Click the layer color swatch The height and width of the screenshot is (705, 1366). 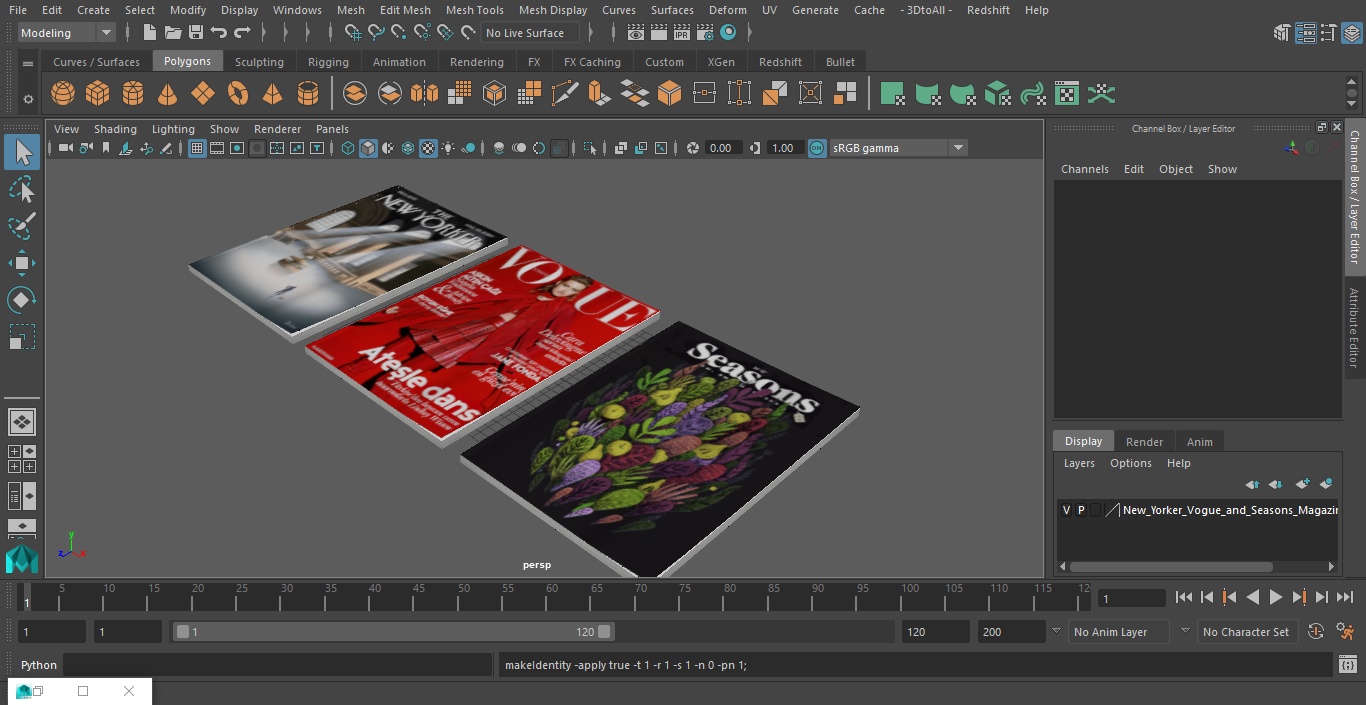pyautogui.click(x=1111, y=510)
